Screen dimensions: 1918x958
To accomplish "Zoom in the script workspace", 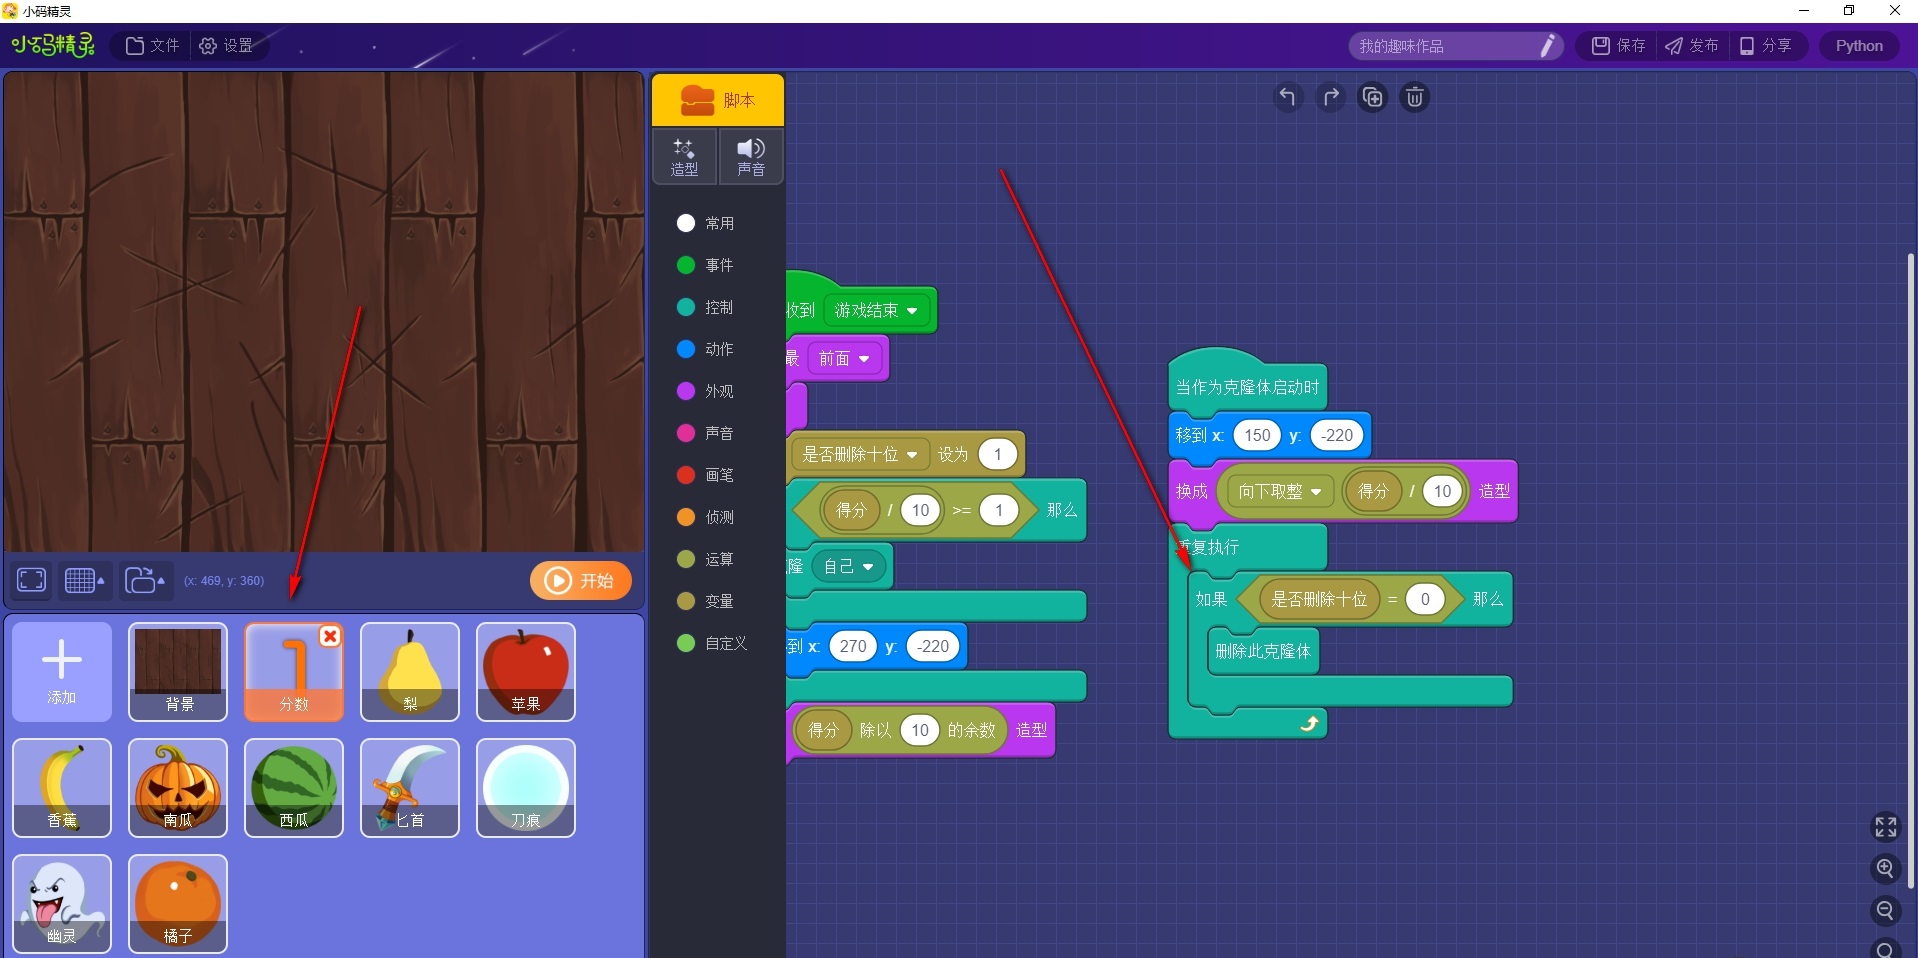I will point(1885,868).
